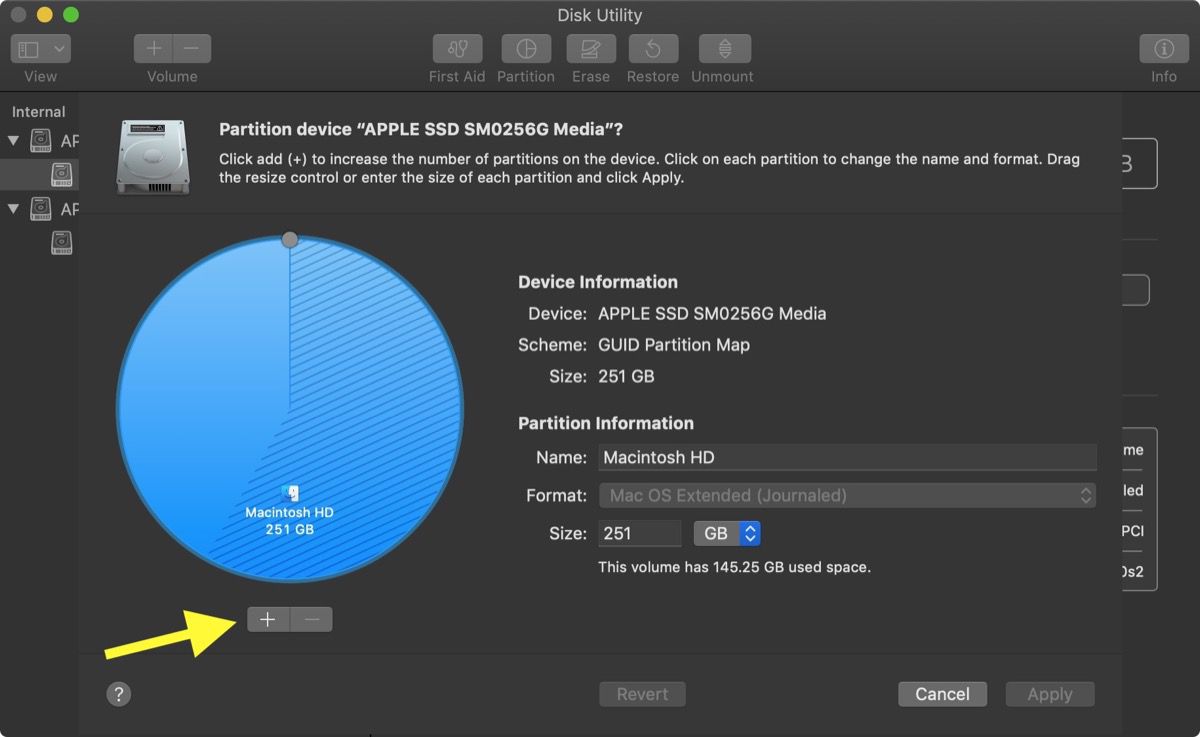Click the Restore toolbar icon
Screen dimensions: 1200x737
coord(652,48)
